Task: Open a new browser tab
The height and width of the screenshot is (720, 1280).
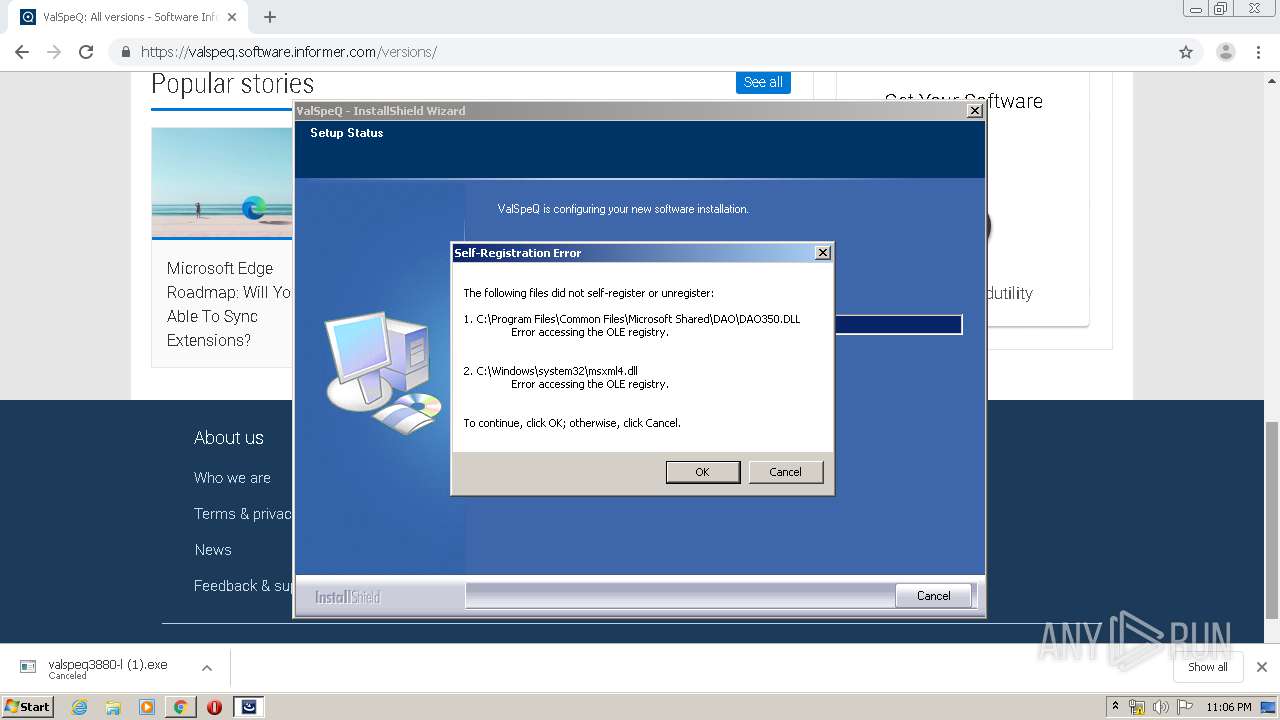Action: (x=269, y=17)
